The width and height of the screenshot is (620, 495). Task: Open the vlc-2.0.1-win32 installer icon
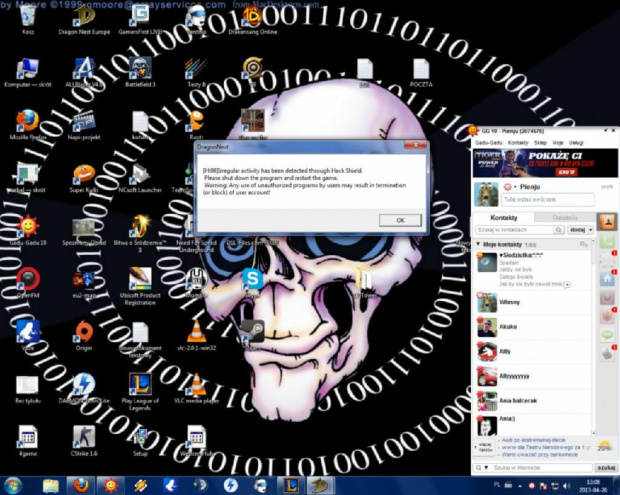[197, 335]
